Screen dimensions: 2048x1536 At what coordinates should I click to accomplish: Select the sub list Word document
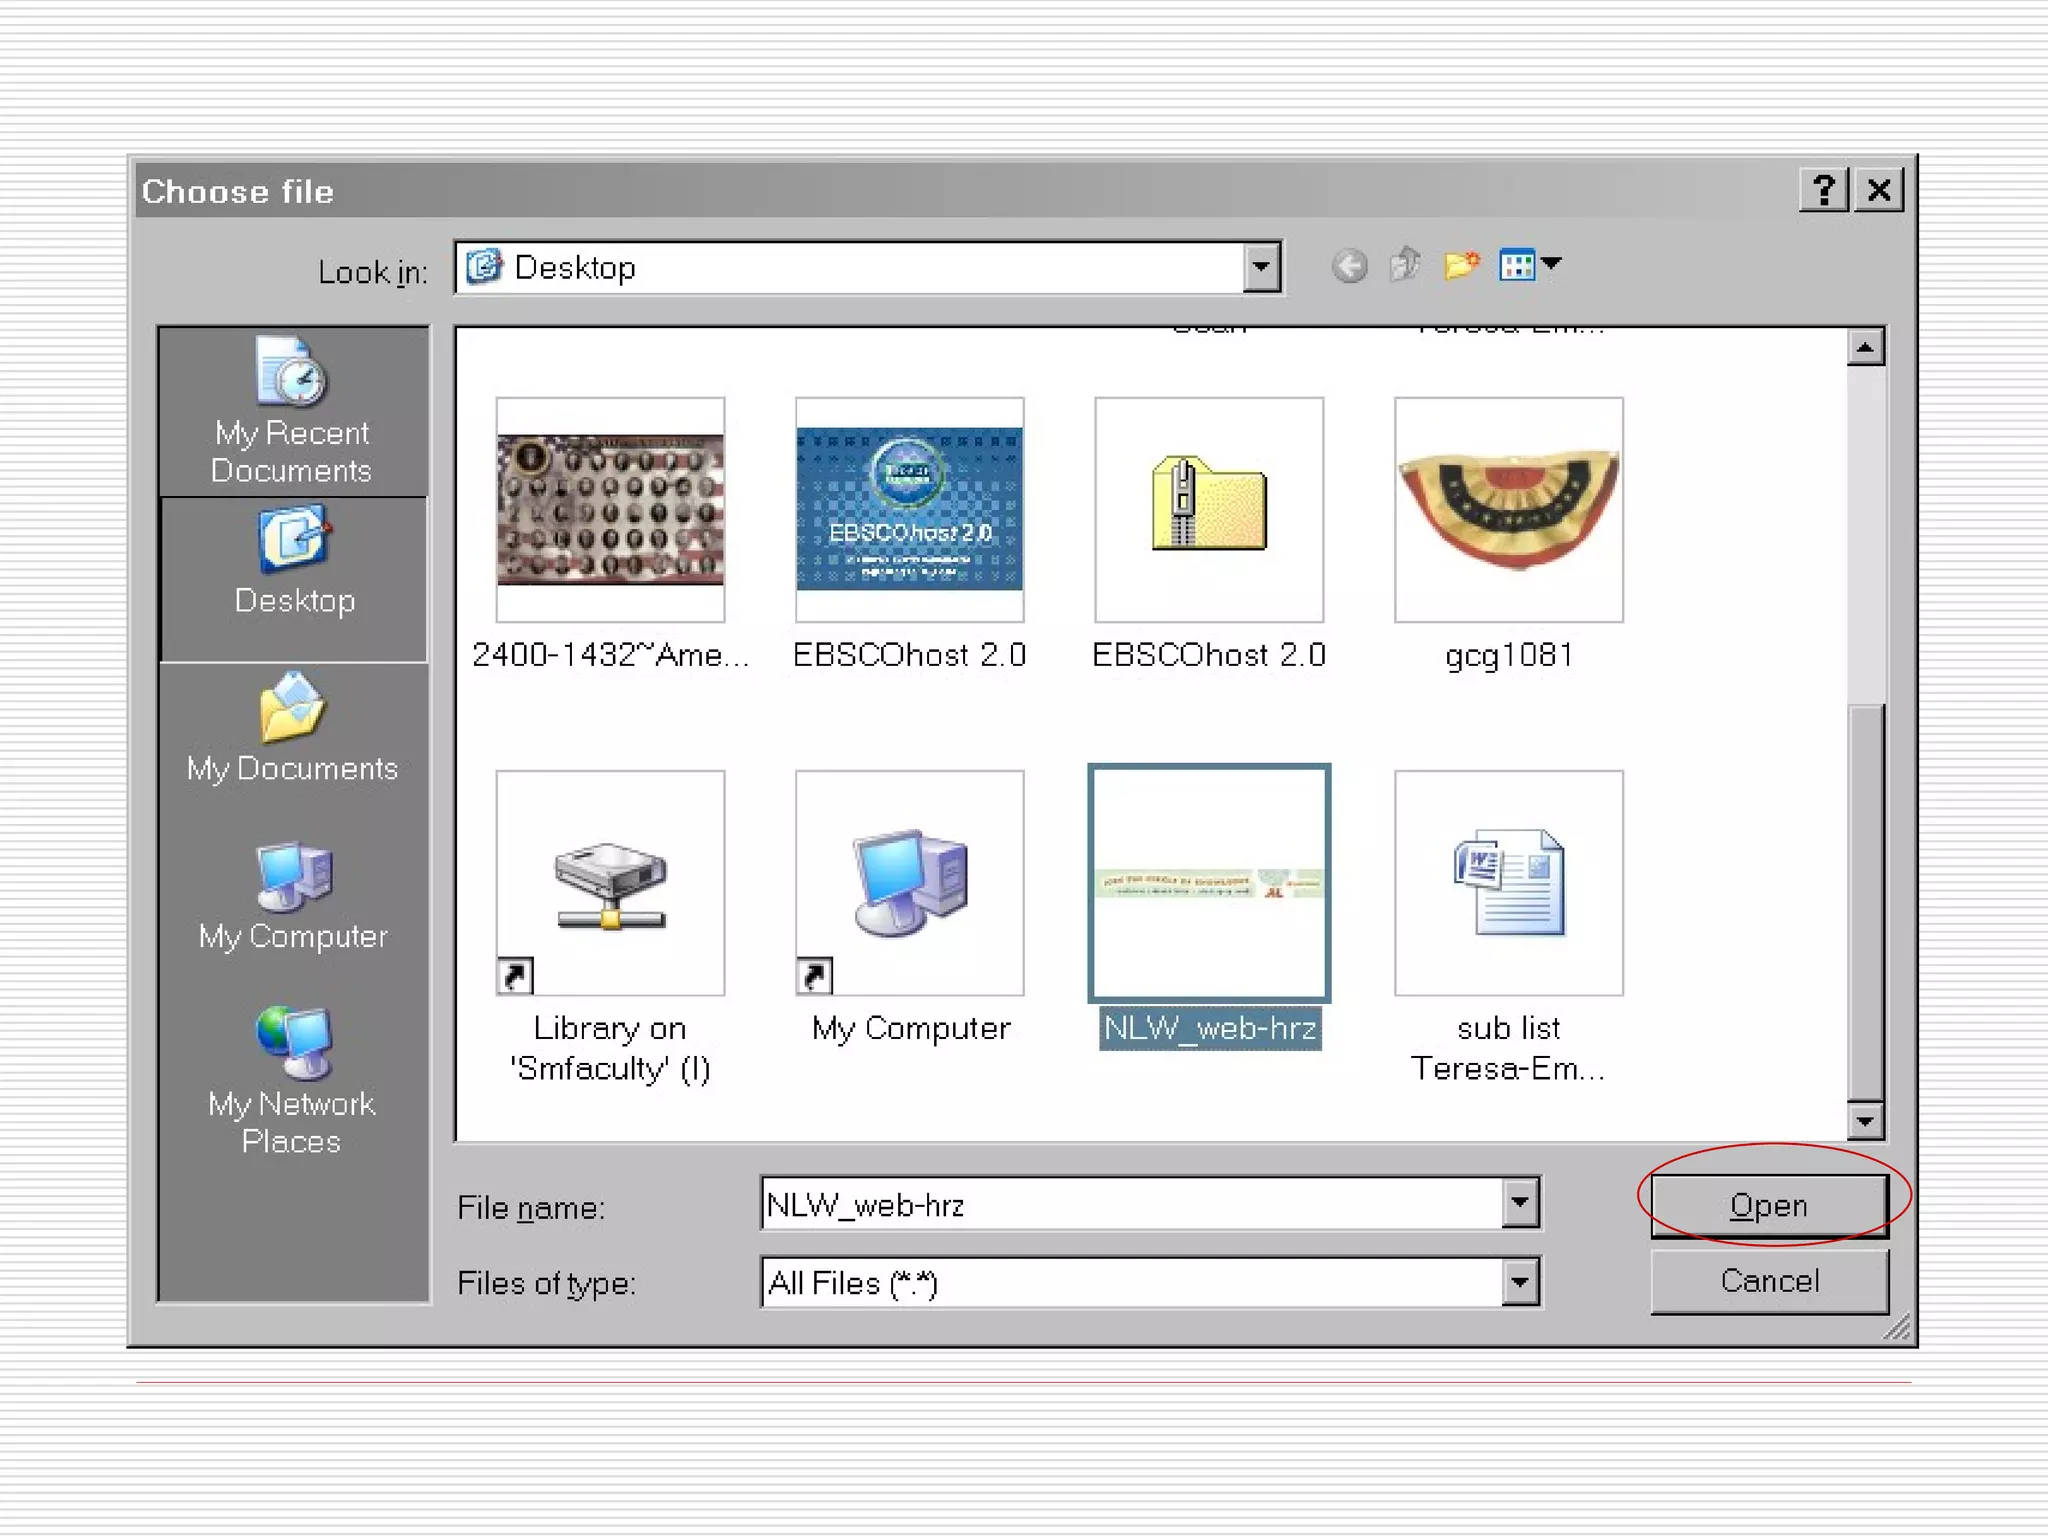pos(1508,883)
